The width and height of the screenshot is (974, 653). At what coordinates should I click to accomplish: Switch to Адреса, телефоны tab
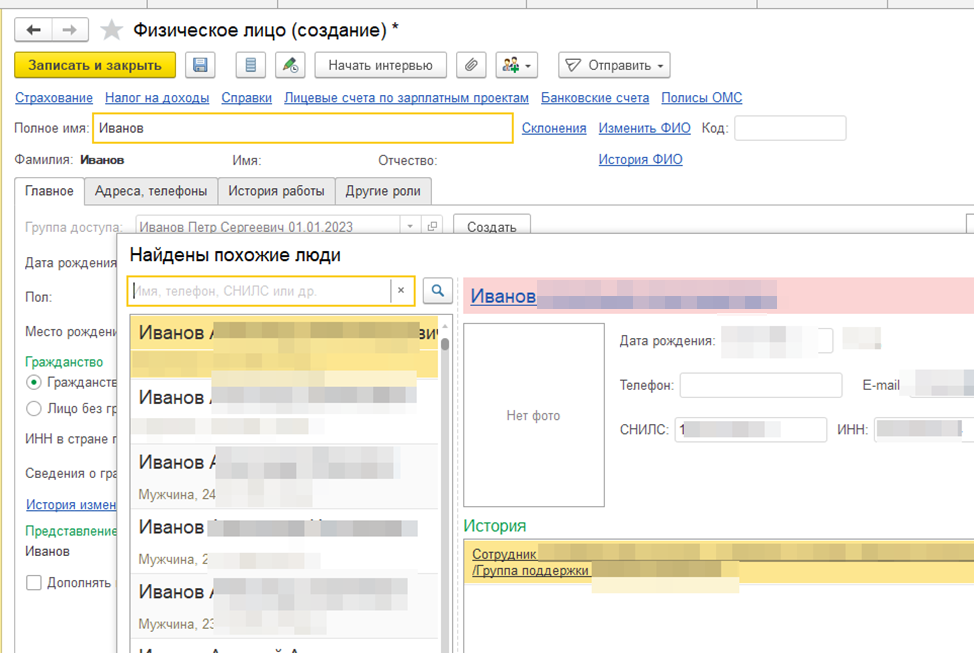pyautogui.click(x=151, y=191)
